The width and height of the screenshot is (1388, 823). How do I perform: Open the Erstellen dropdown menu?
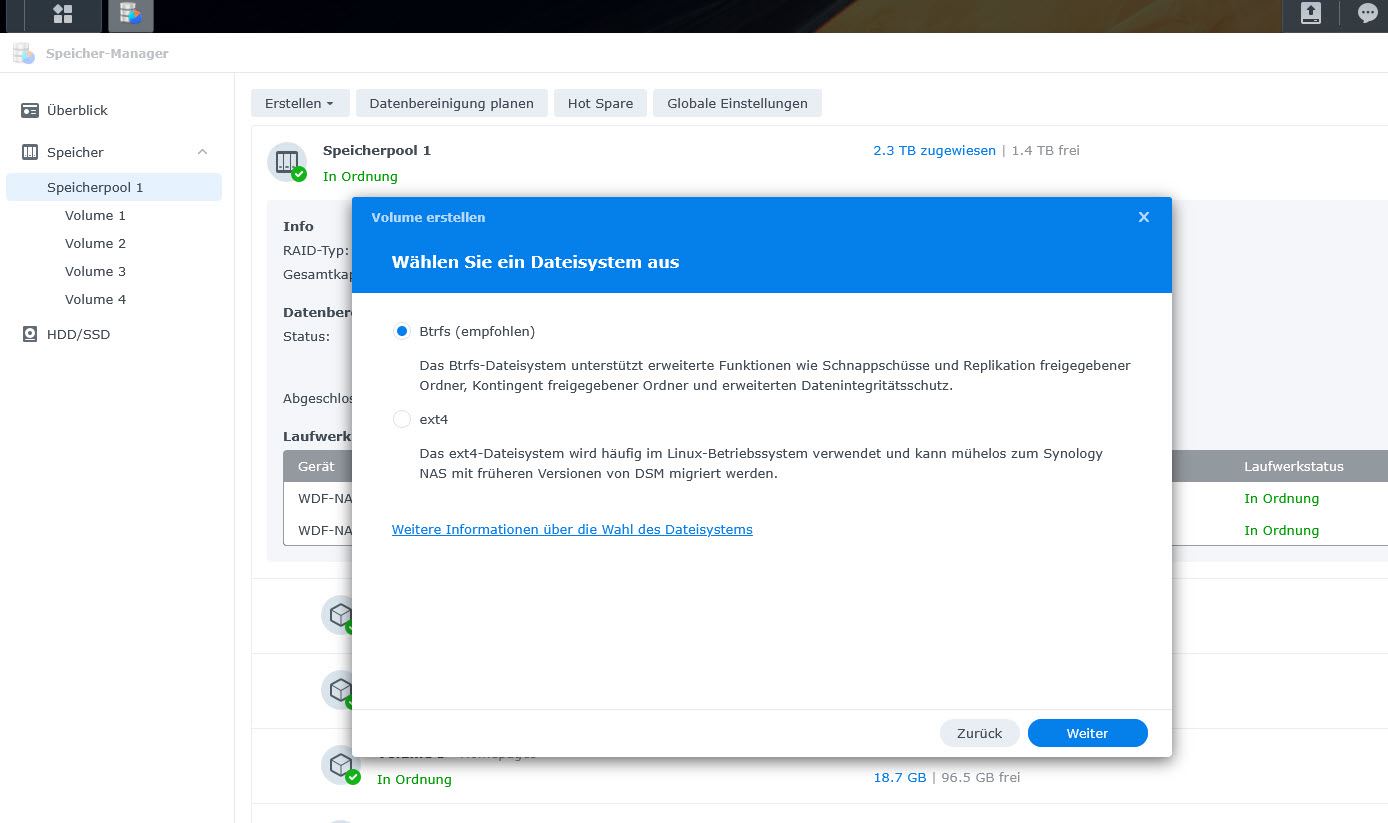point(299,103)
